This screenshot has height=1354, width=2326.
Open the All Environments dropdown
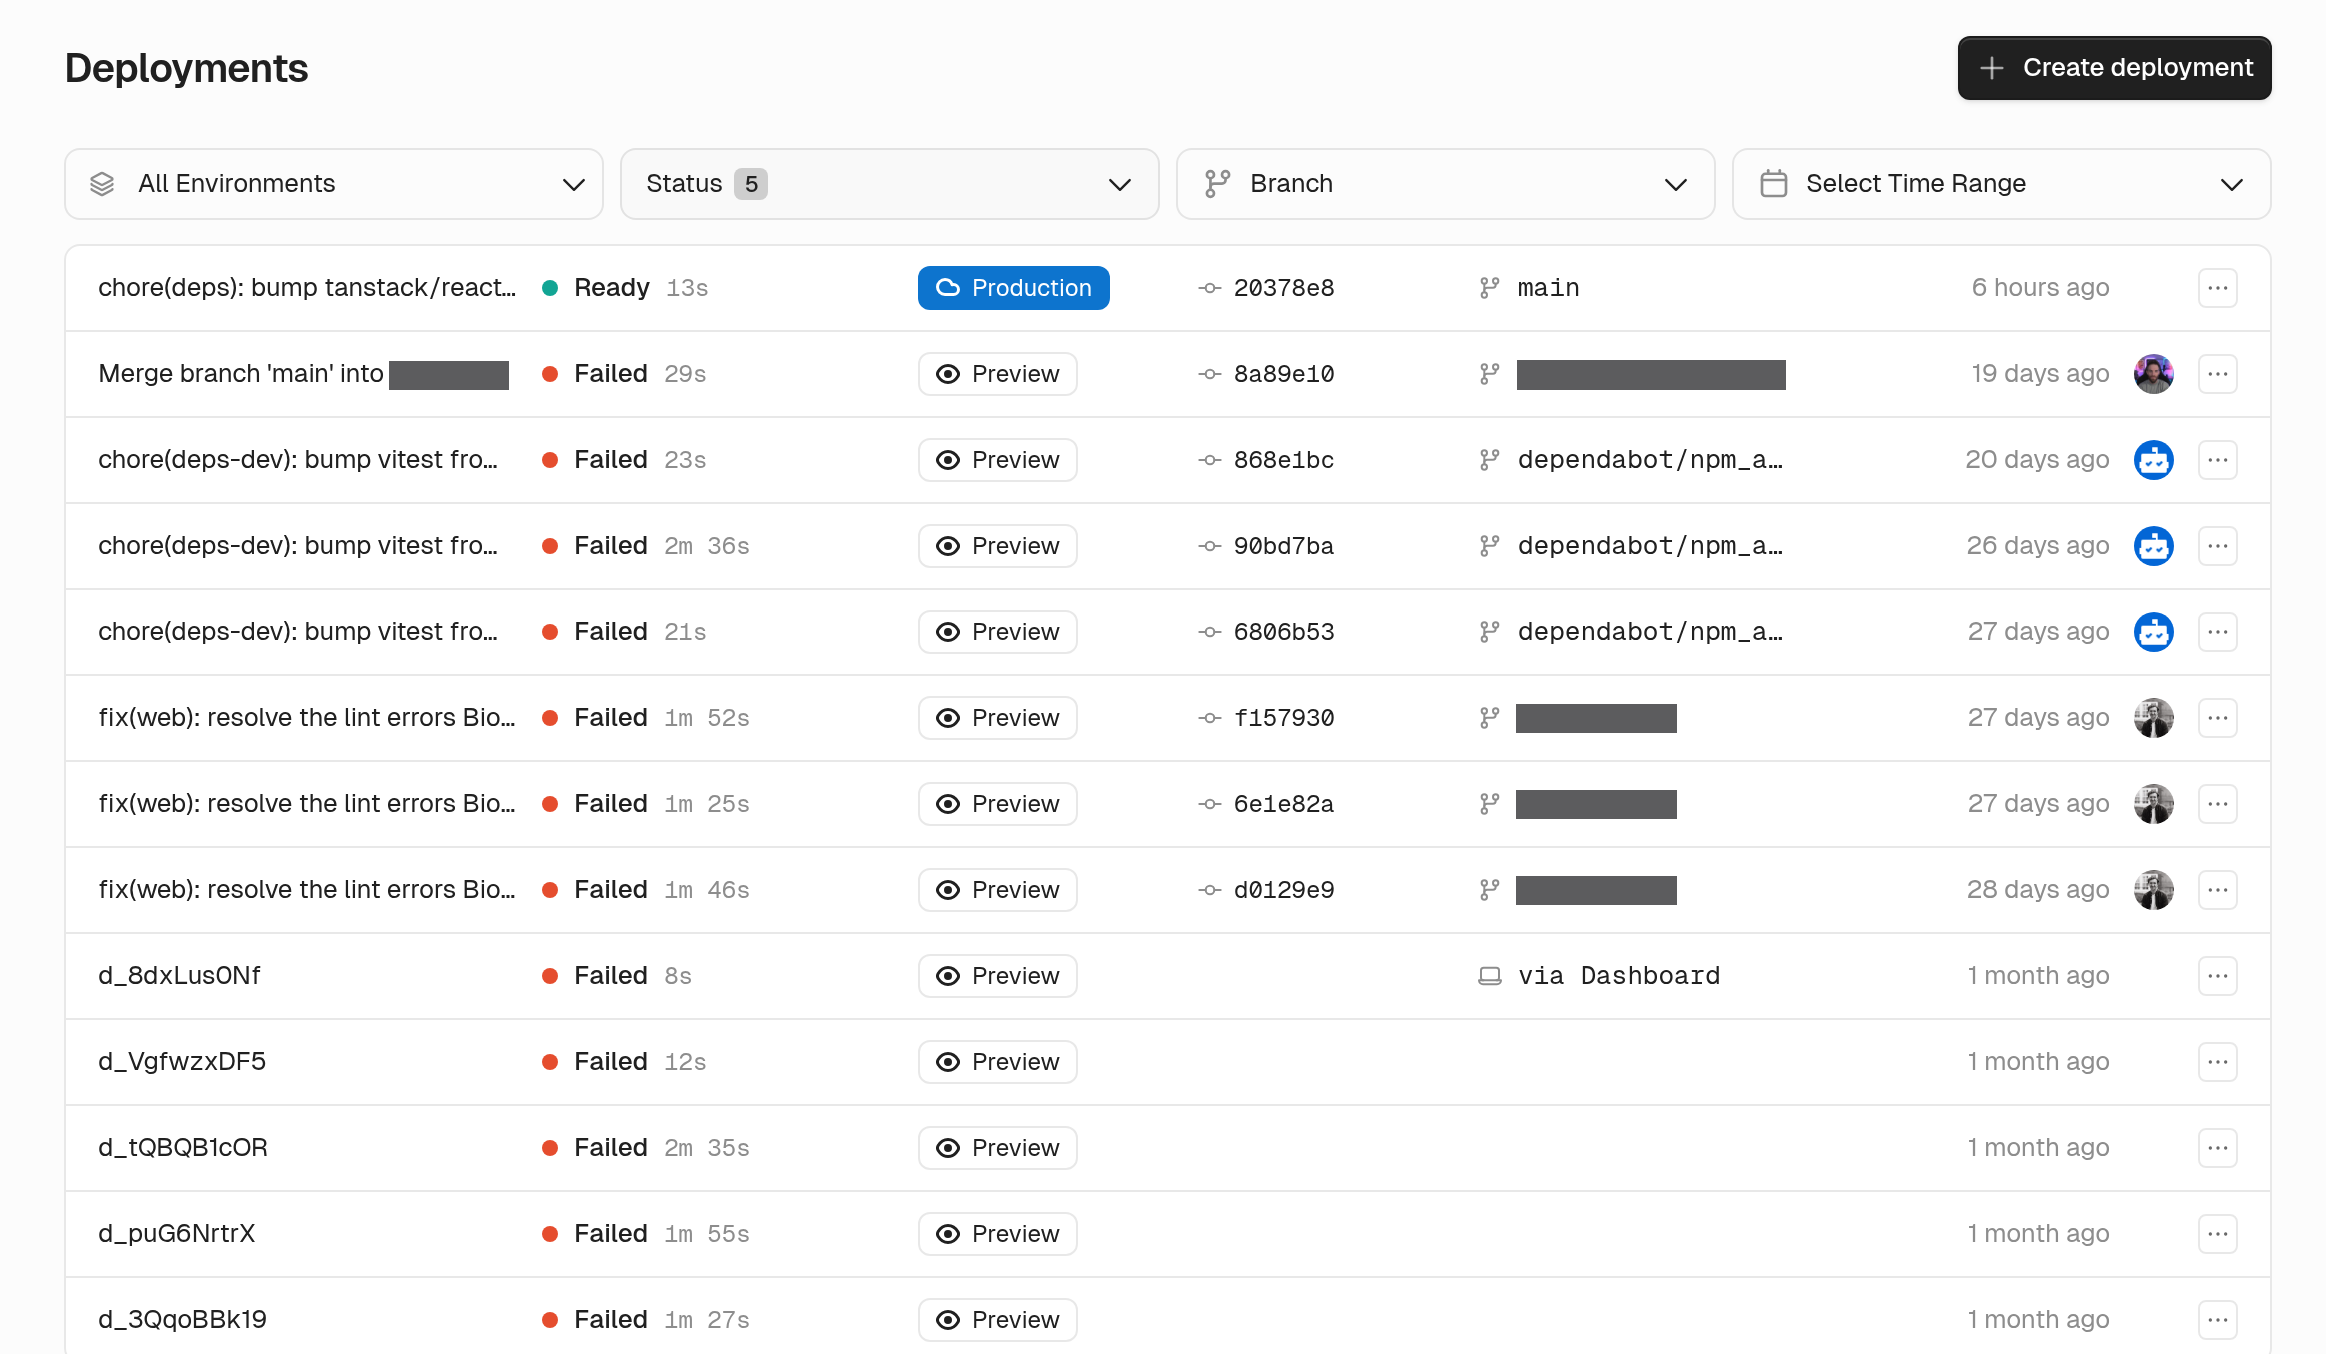(x=334, y=184)
